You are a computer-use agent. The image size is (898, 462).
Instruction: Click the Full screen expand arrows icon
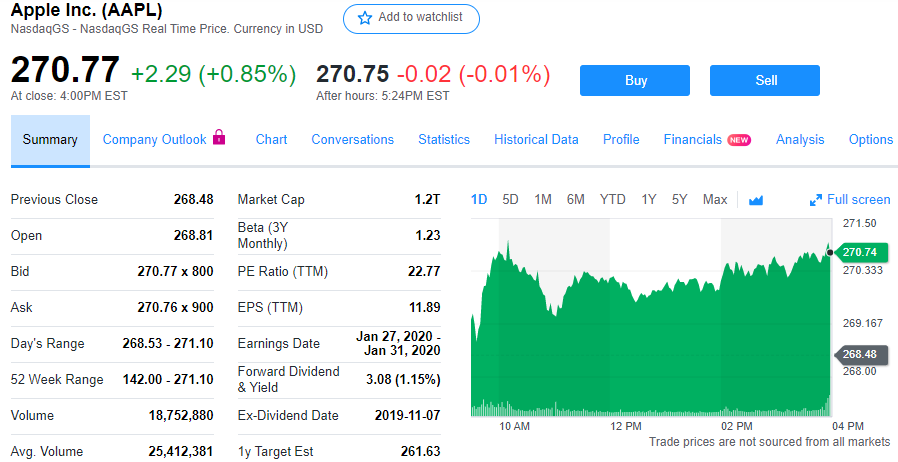816,200
